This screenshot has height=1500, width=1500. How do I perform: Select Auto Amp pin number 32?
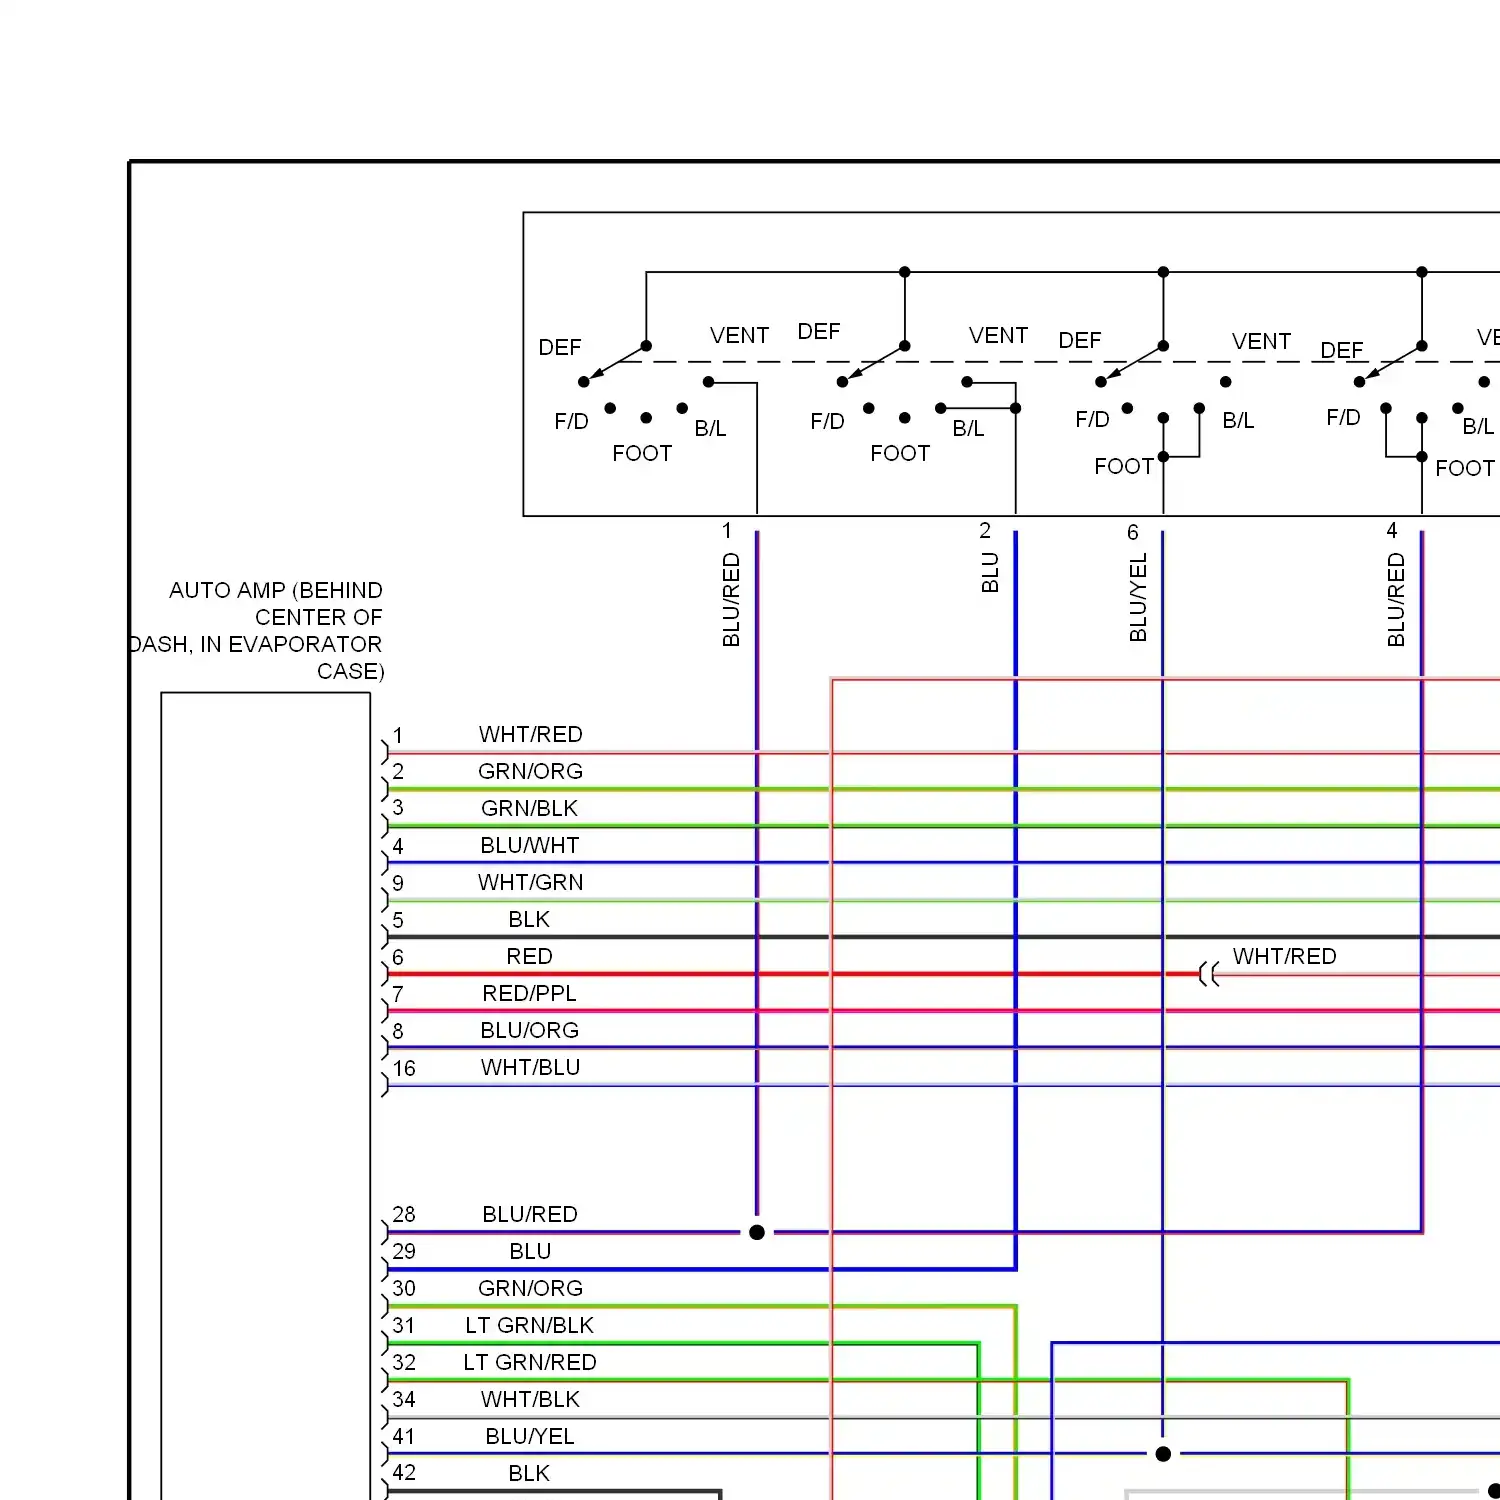404,1363
